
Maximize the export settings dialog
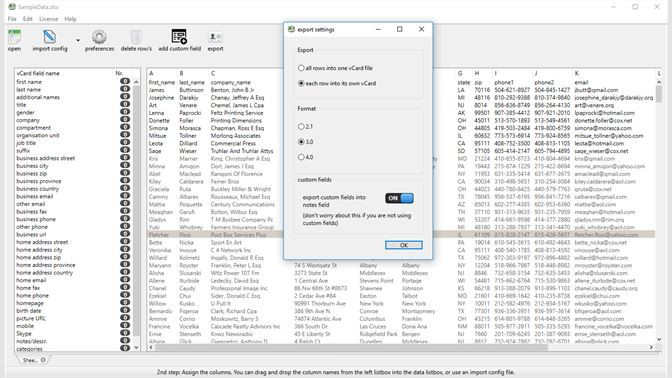(x=399, y=29)
